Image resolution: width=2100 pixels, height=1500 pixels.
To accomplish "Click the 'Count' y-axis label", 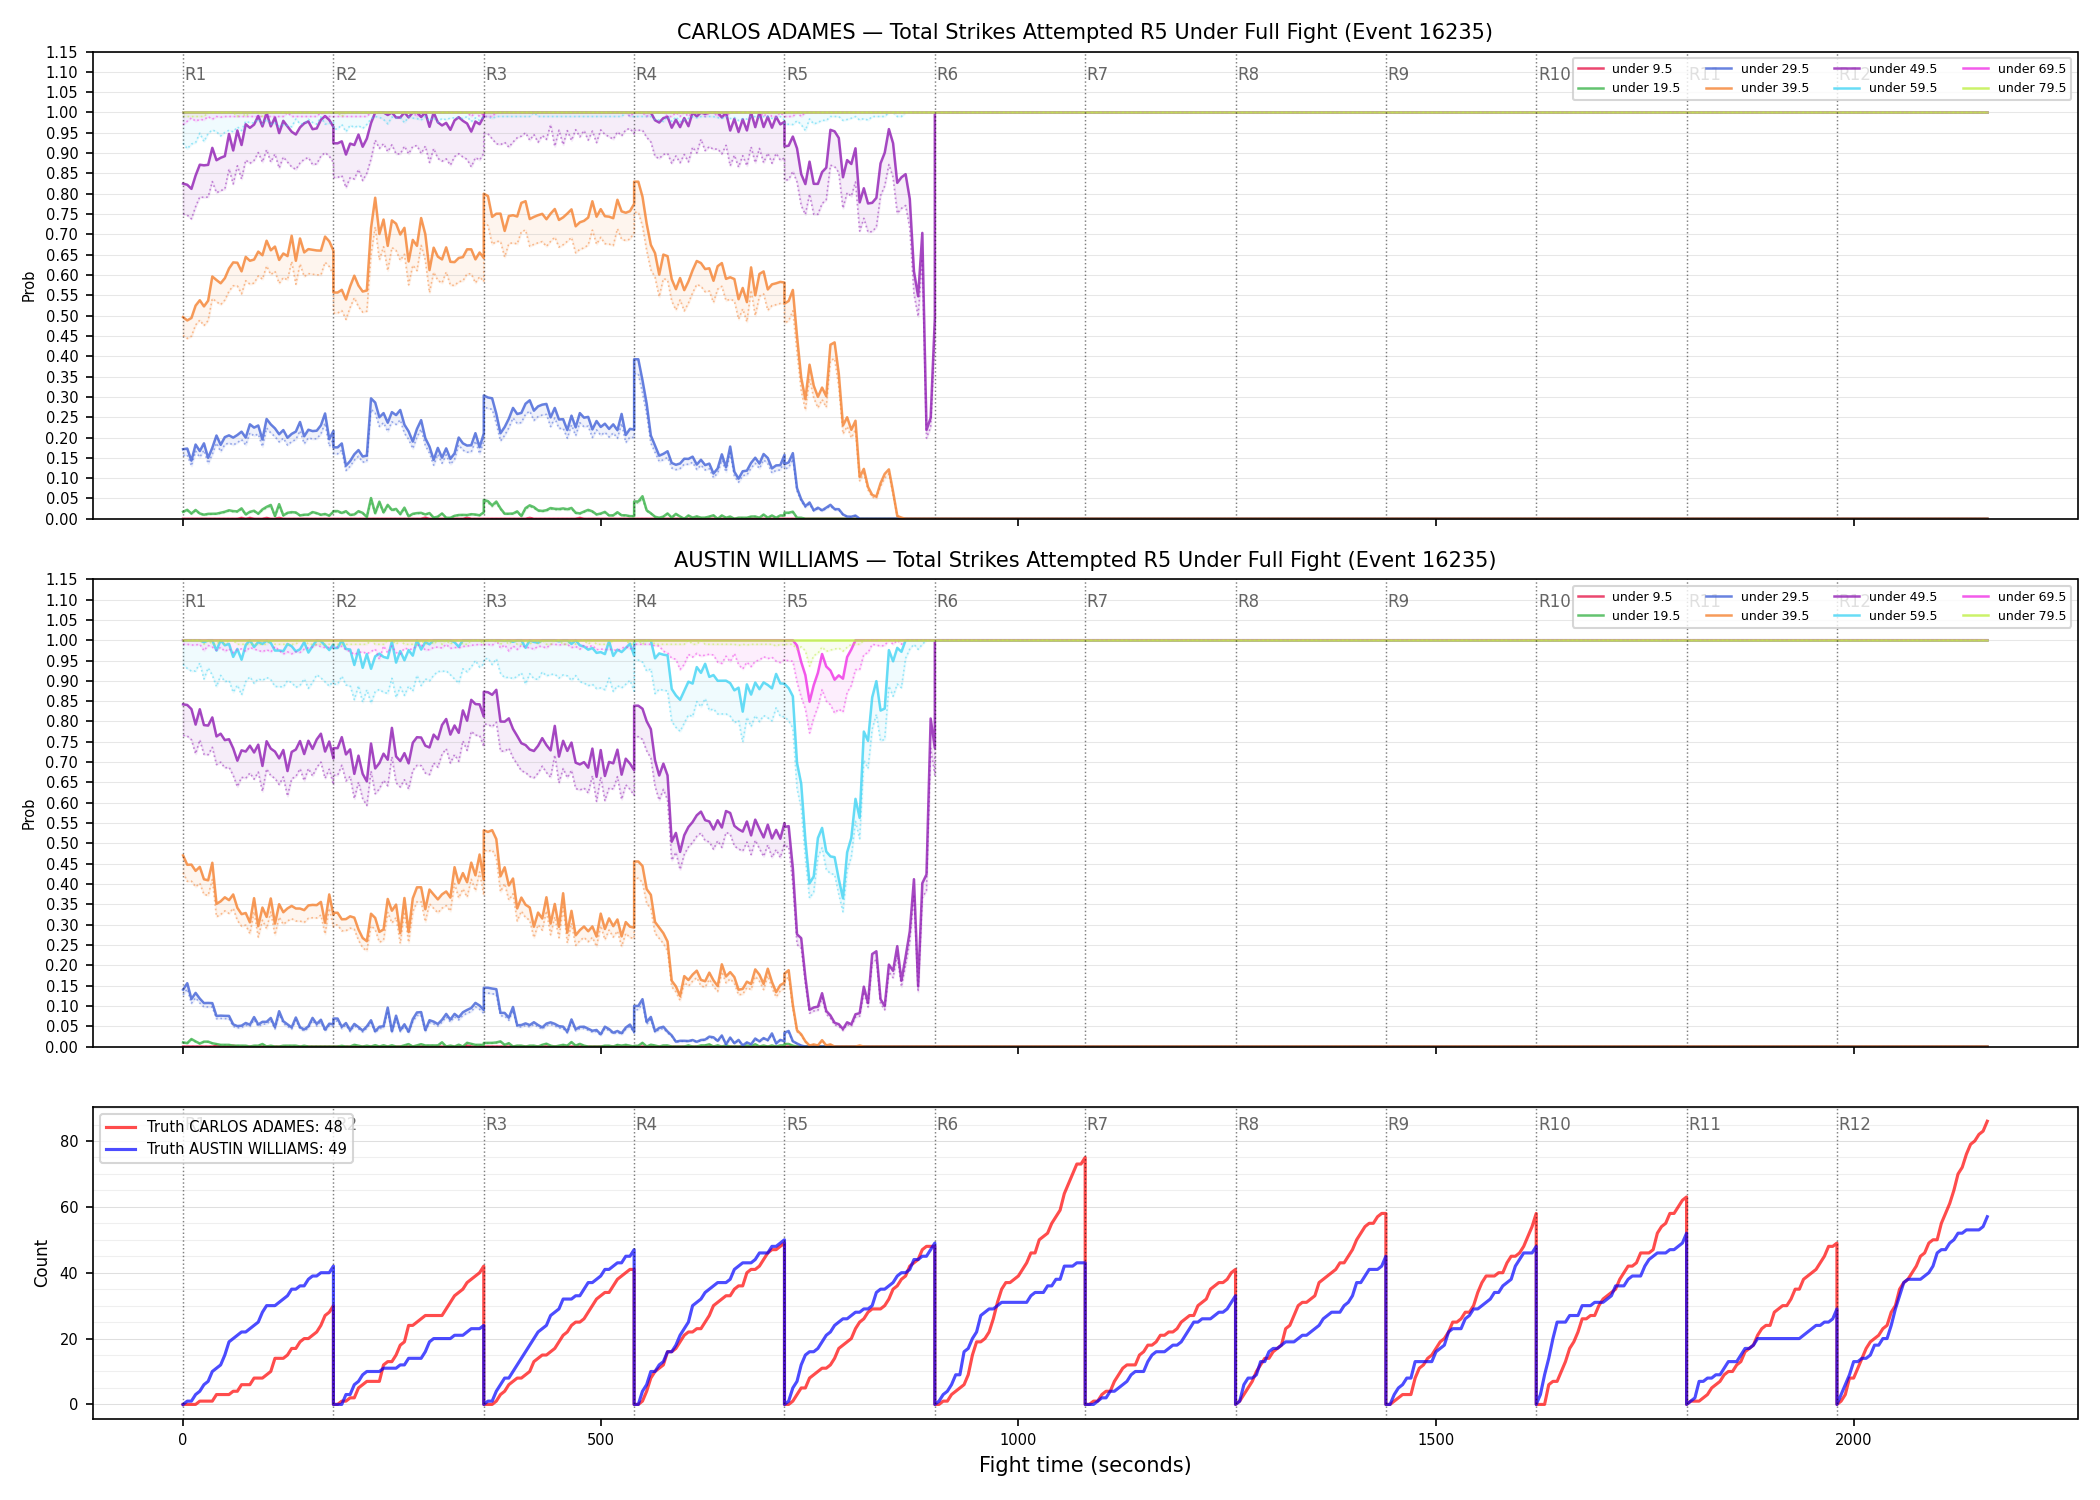I will [x=41, y=1263].
